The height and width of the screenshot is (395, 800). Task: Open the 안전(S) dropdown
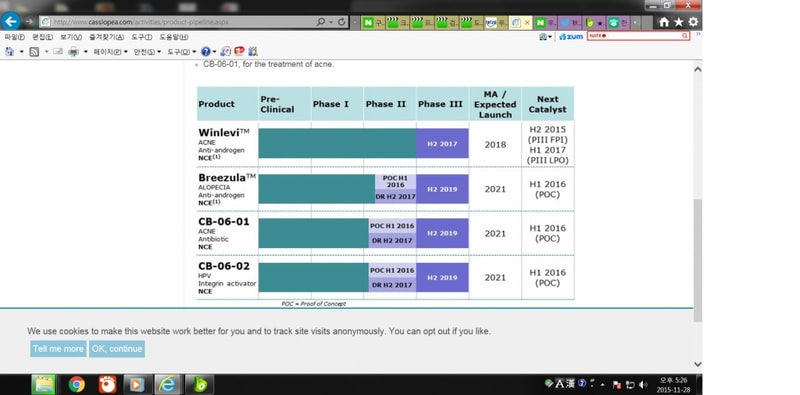click(x=147, y=52)
